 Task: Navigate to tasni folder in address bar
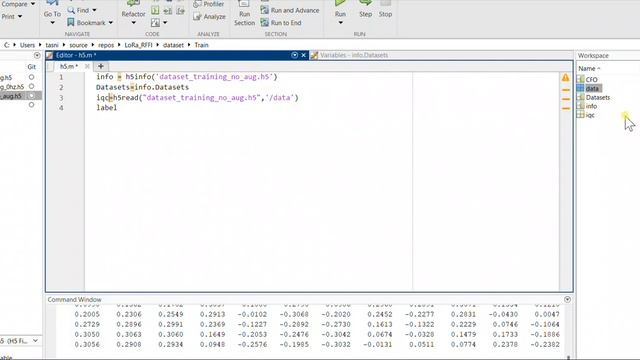point(52,45)
